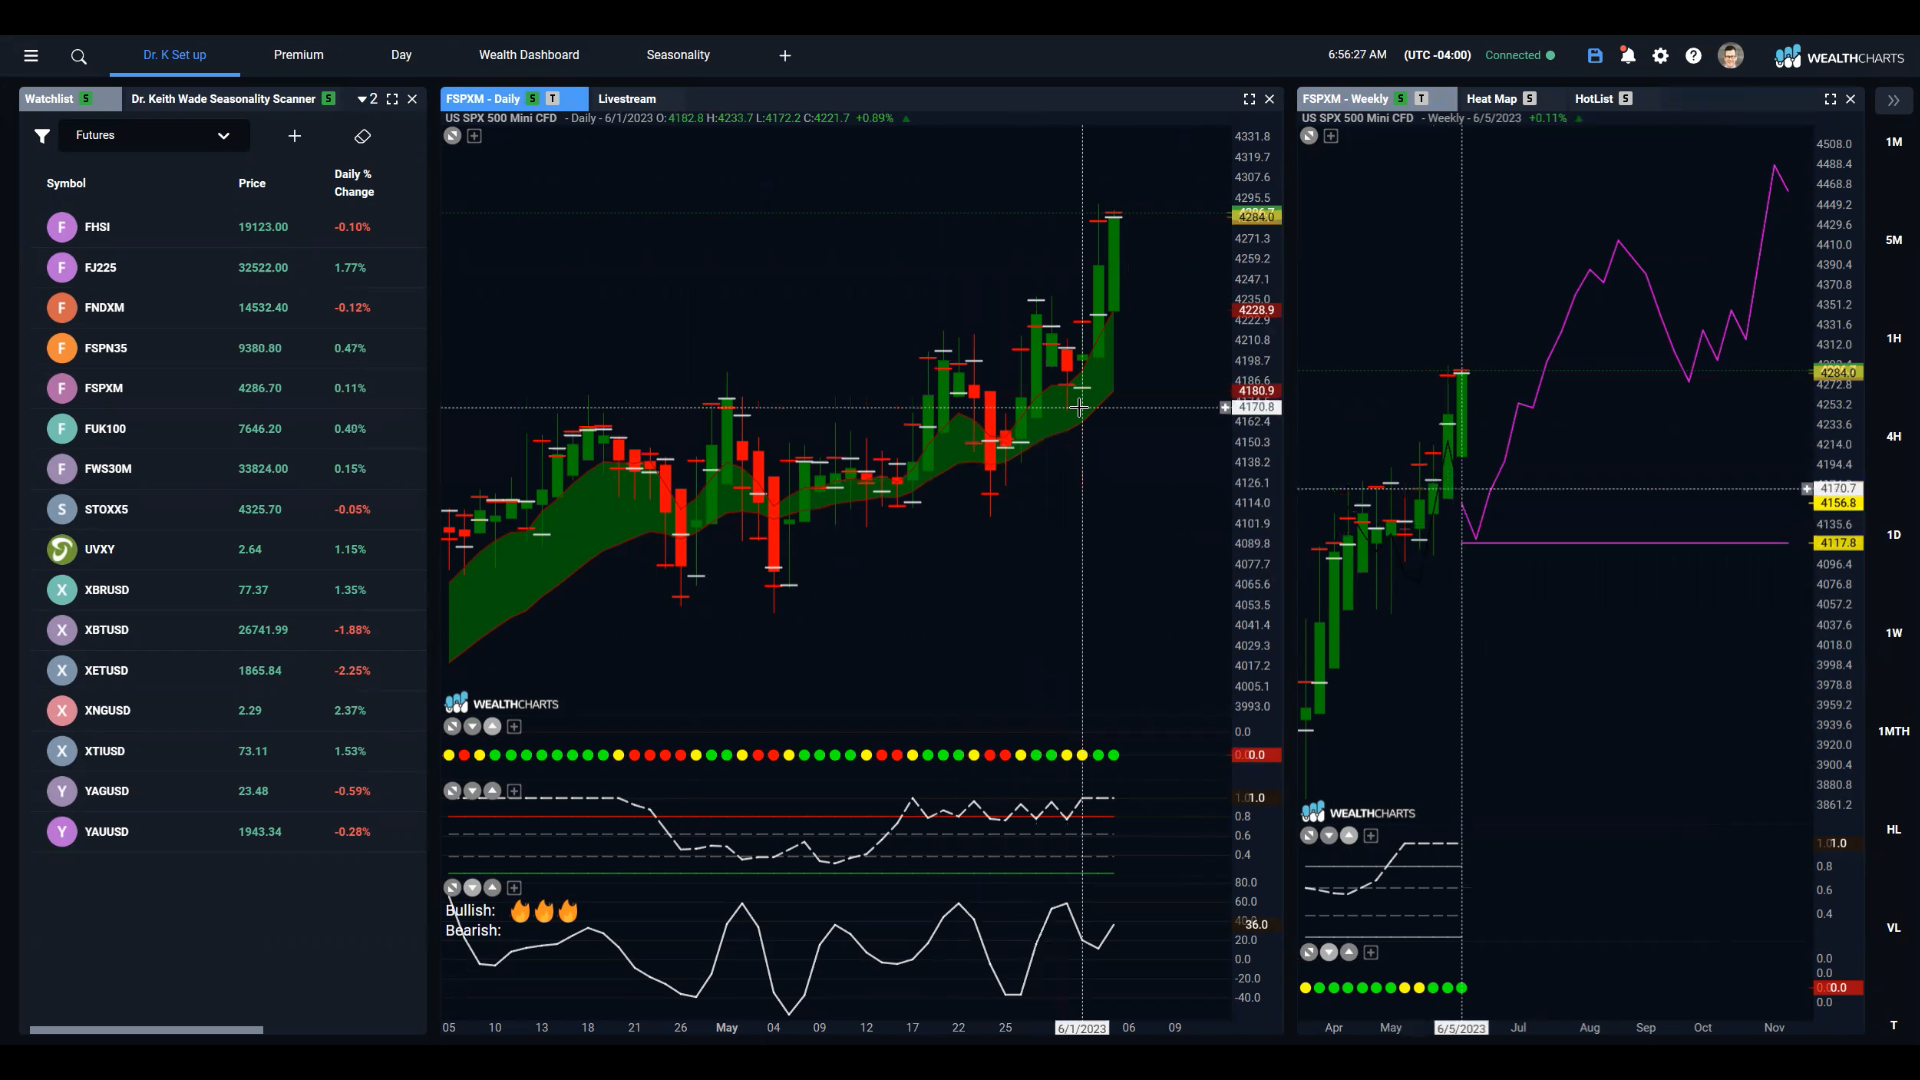This screenshot has width=1920, height=1080.
Task: Switch to the Livestream tab
Action: point(627,99)
